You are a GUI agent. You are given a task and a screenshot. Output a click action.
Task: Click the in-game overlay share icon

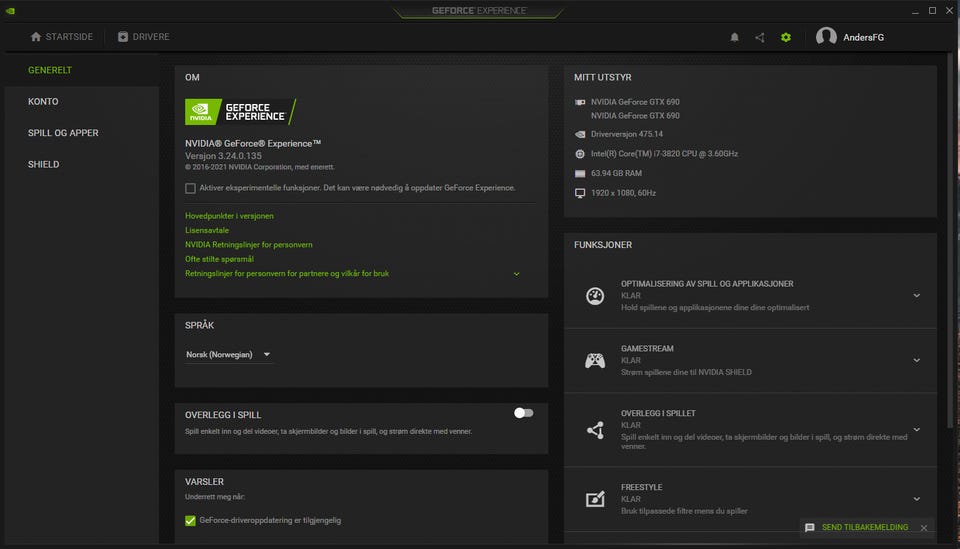[x=595, y=430]
